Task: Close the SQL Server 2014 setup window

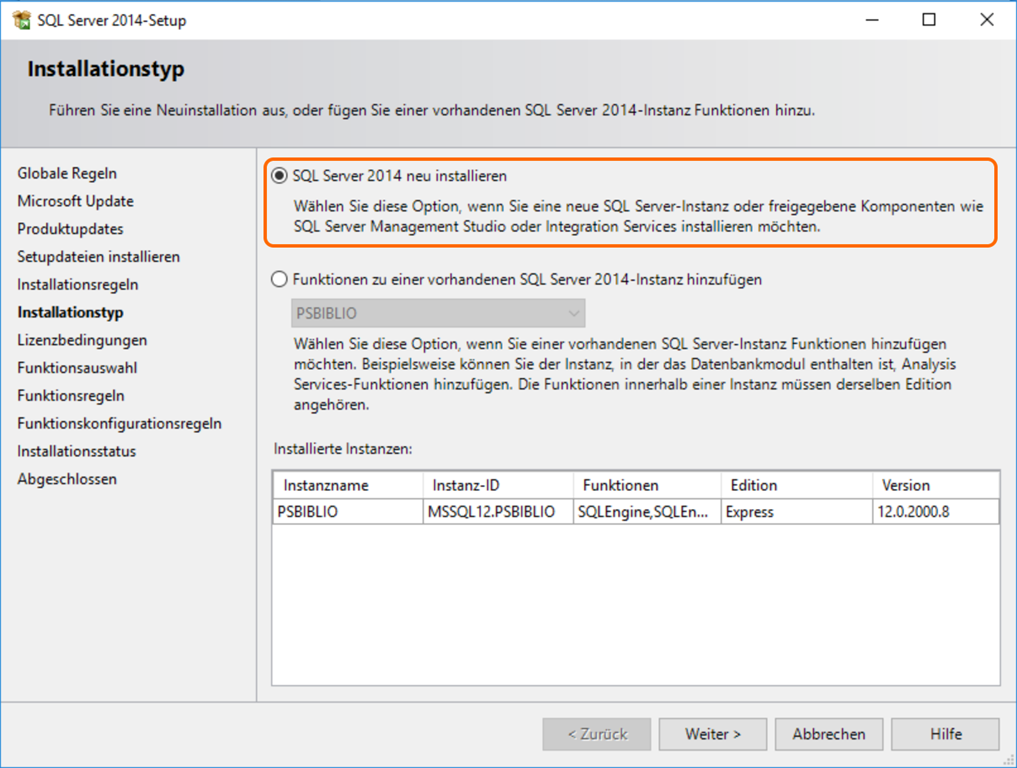Action: 987,20
